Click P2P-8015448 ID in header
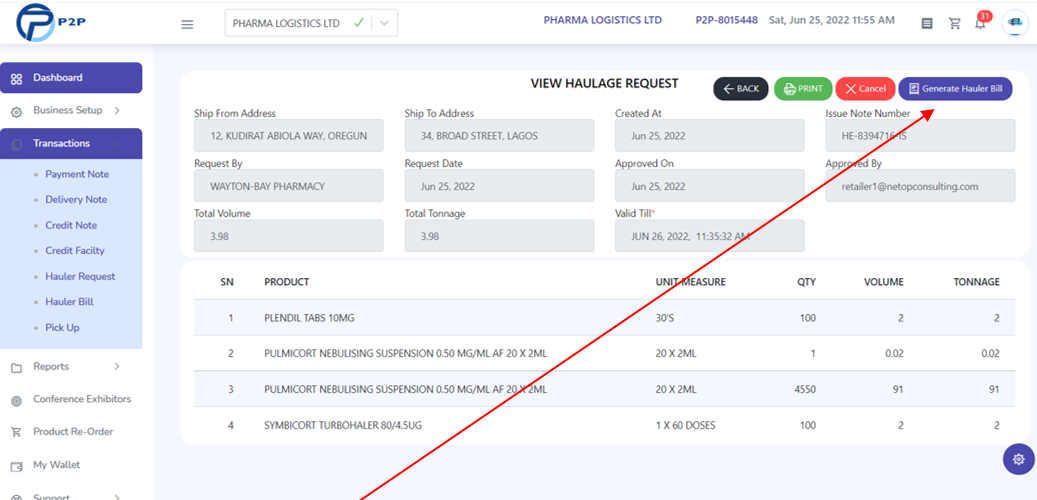The height and width of the screenshot is (500, 1037). tap(726, 20)
